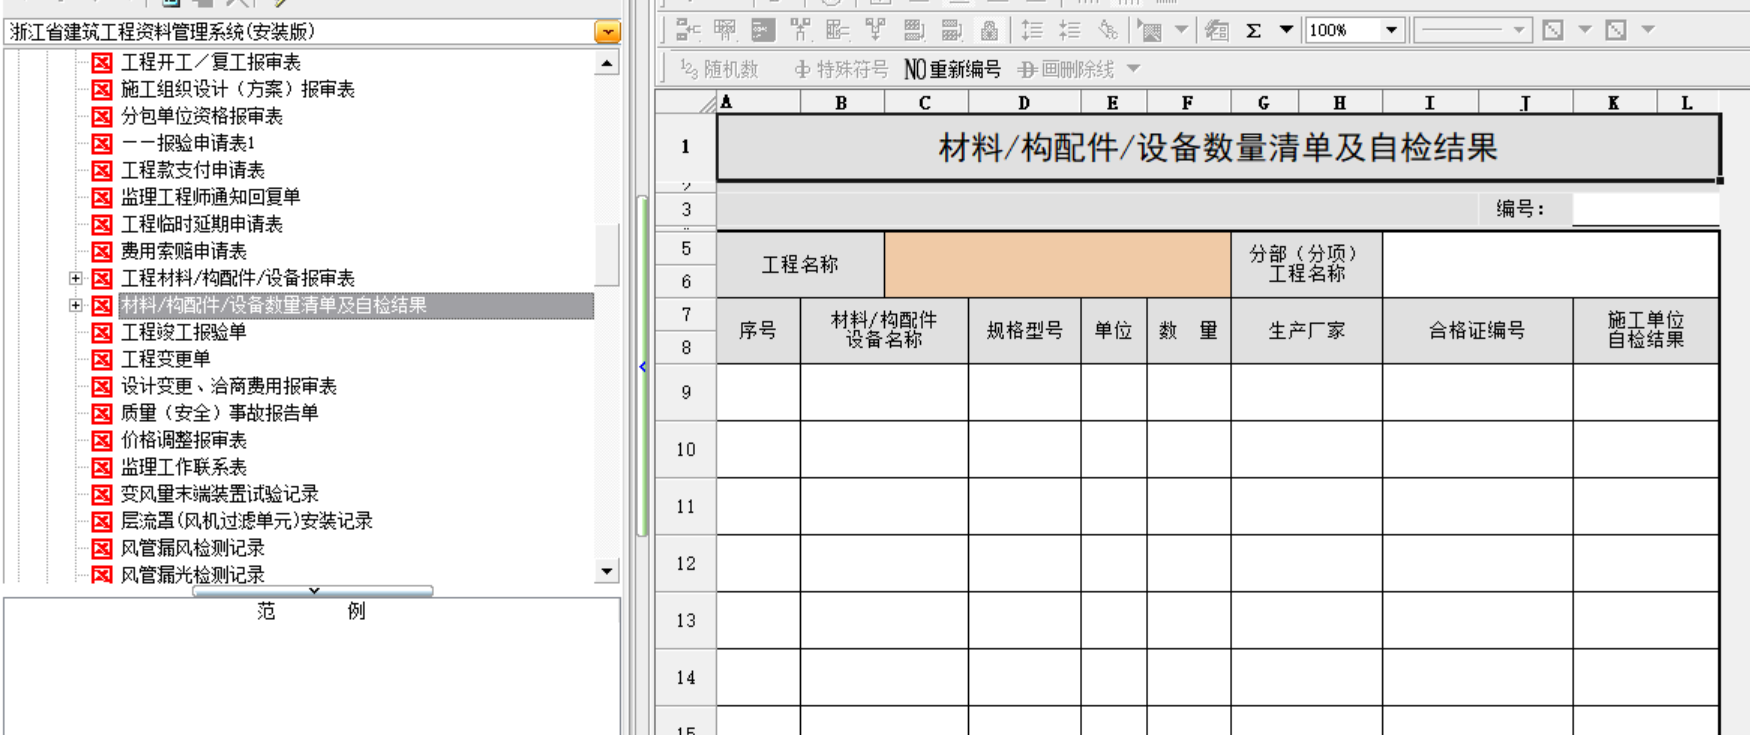
Task: Click the lock cells toolbar icon
Action: tap(989, 31)
